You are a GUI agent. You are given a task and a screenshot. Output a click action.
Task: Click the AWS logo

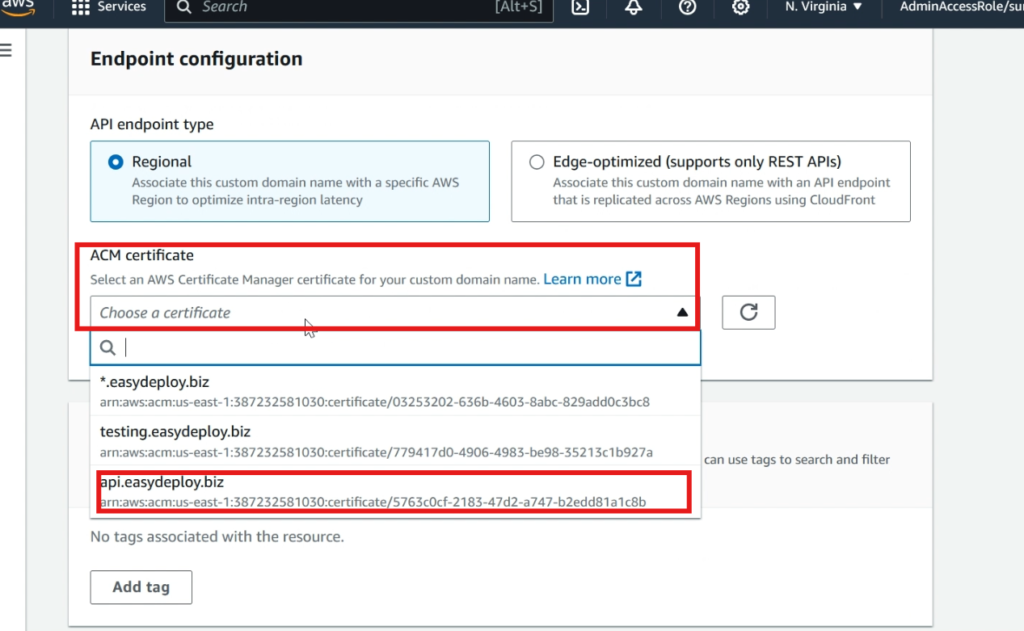coord(20,8)
